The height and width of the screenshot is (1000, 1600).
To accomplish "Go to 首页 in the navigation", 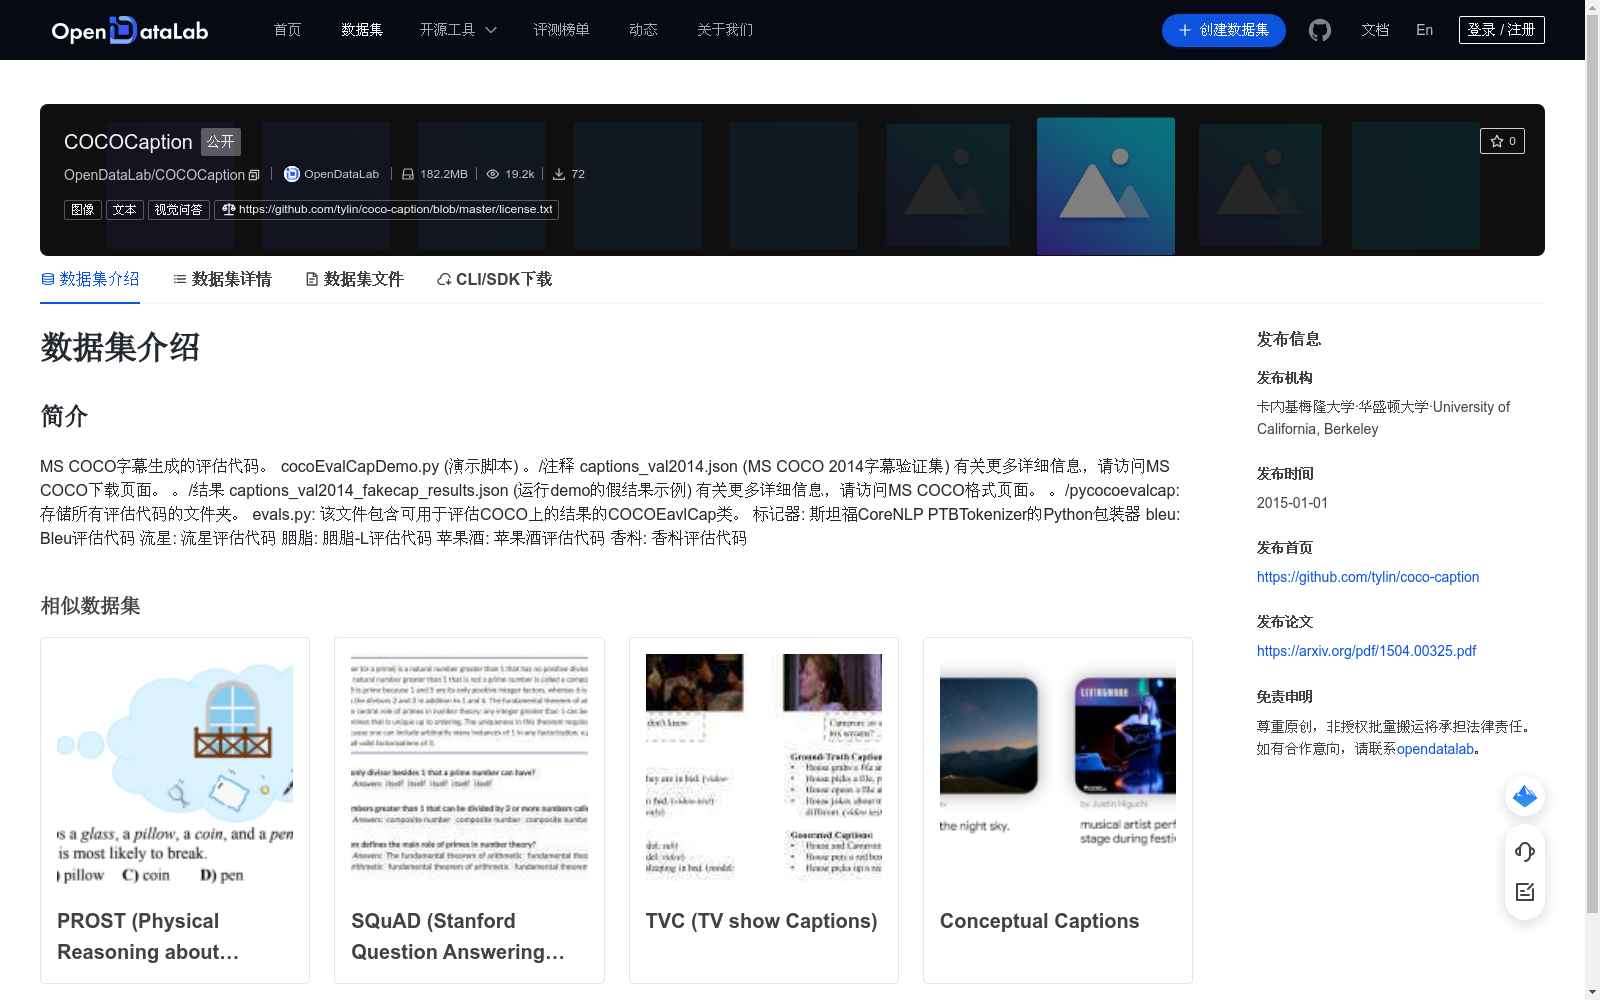I will (288, 30).
